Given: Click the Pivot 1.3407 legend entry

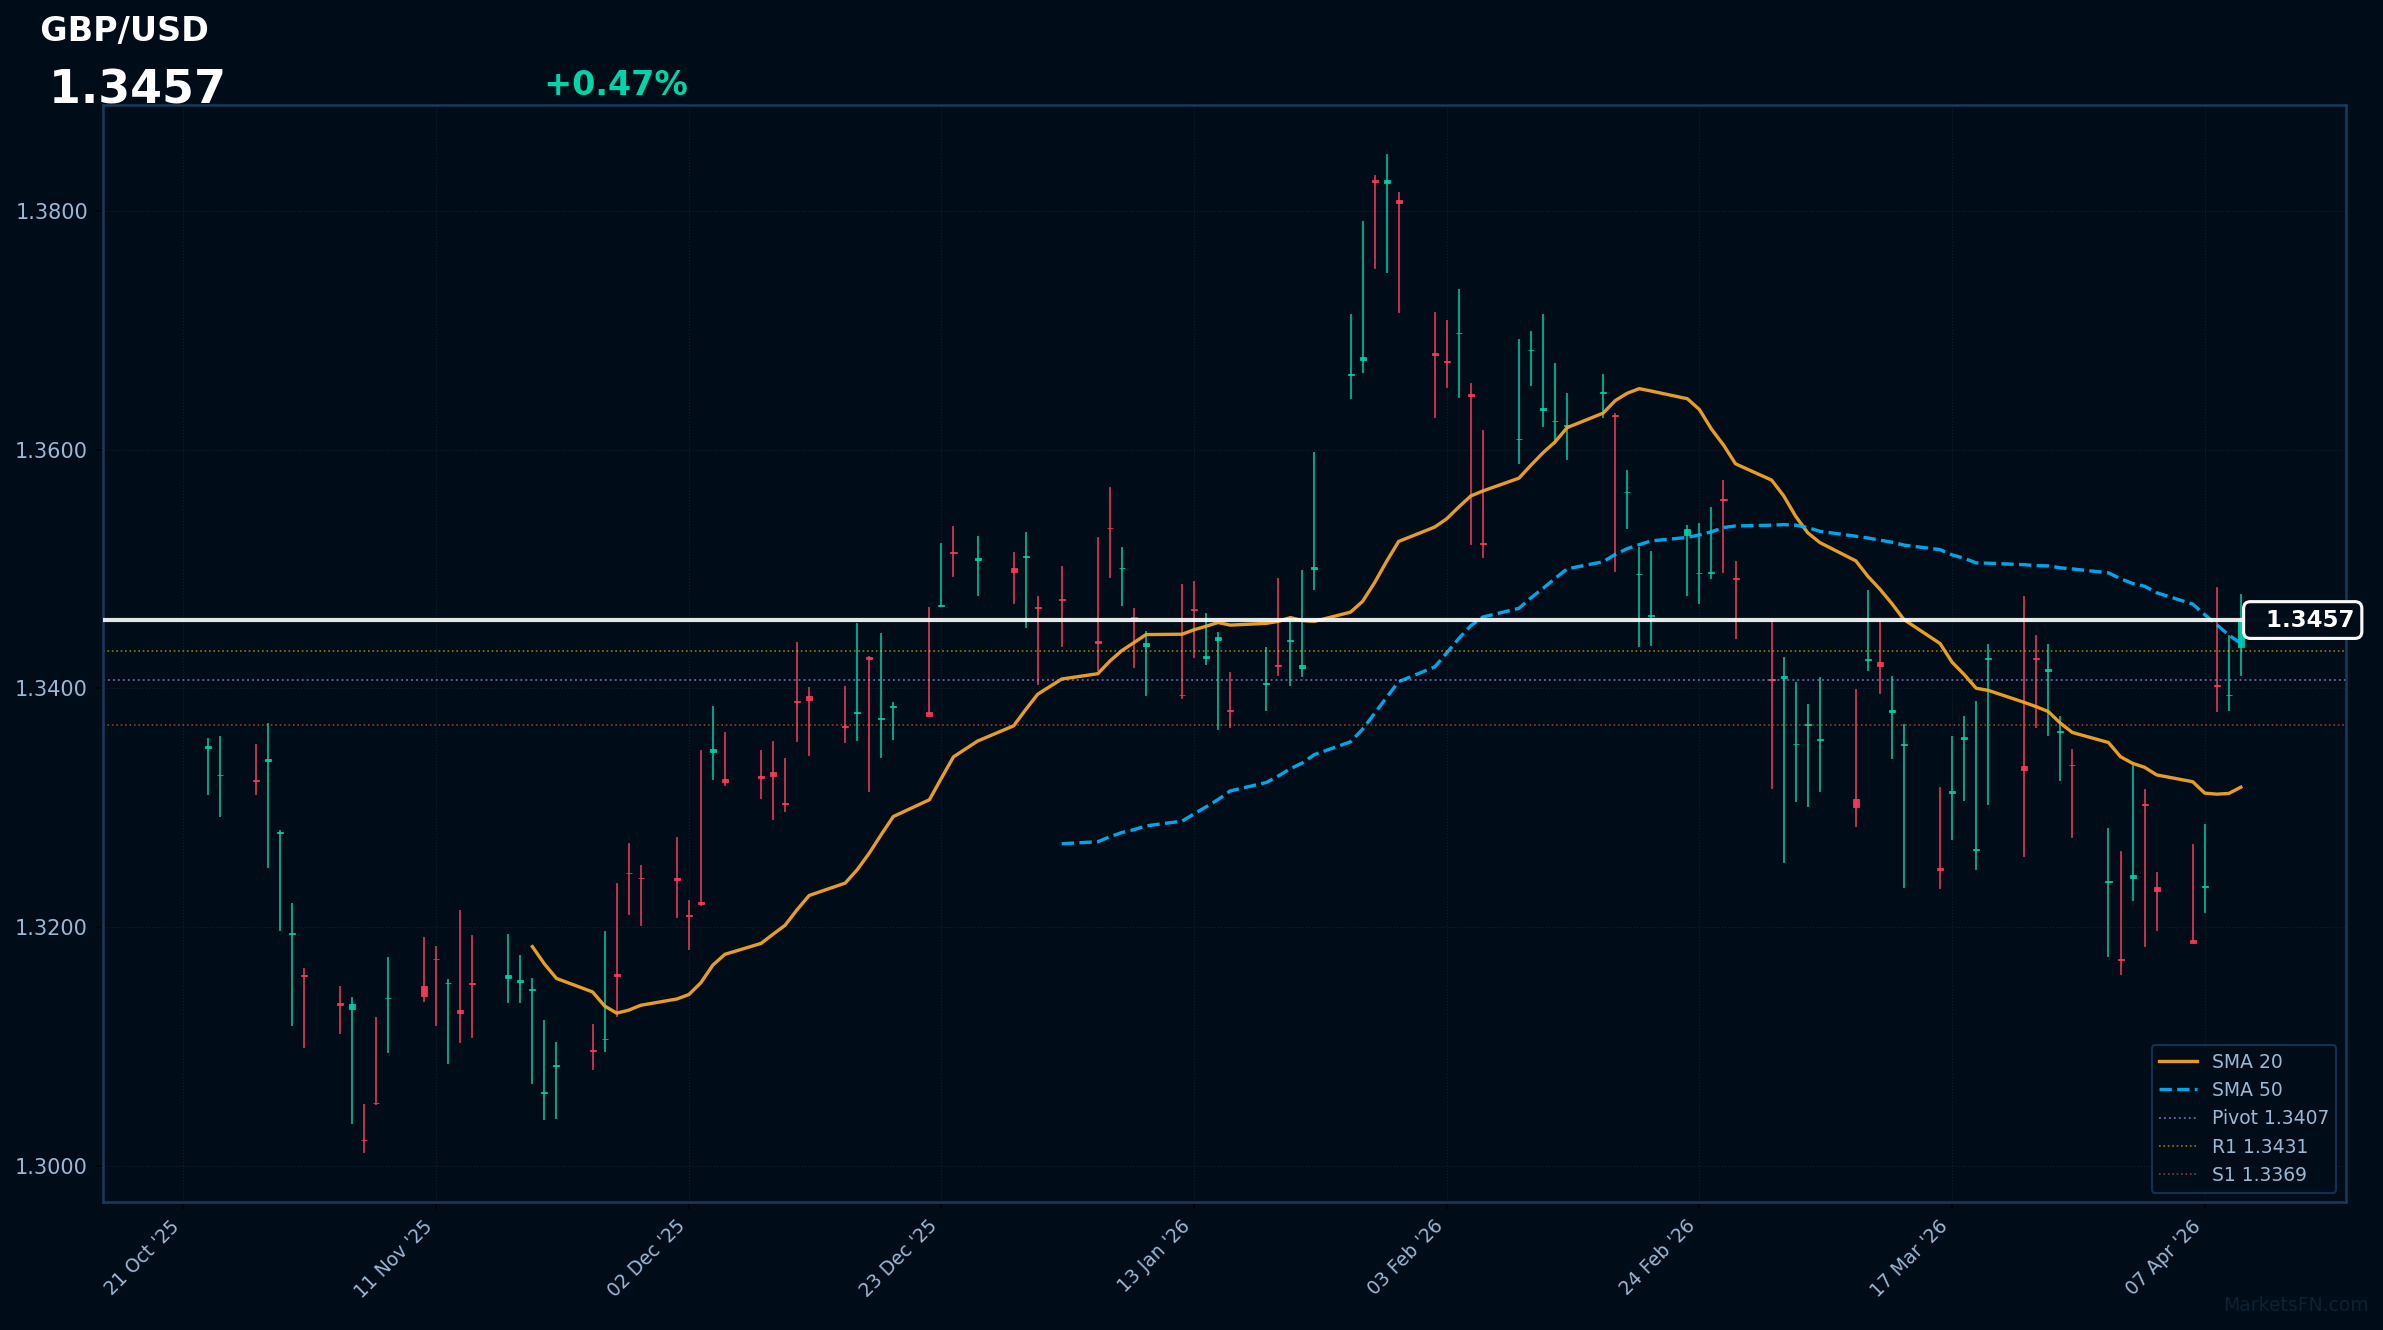Looking at the screenshot, I should tap(2243, 1118).
